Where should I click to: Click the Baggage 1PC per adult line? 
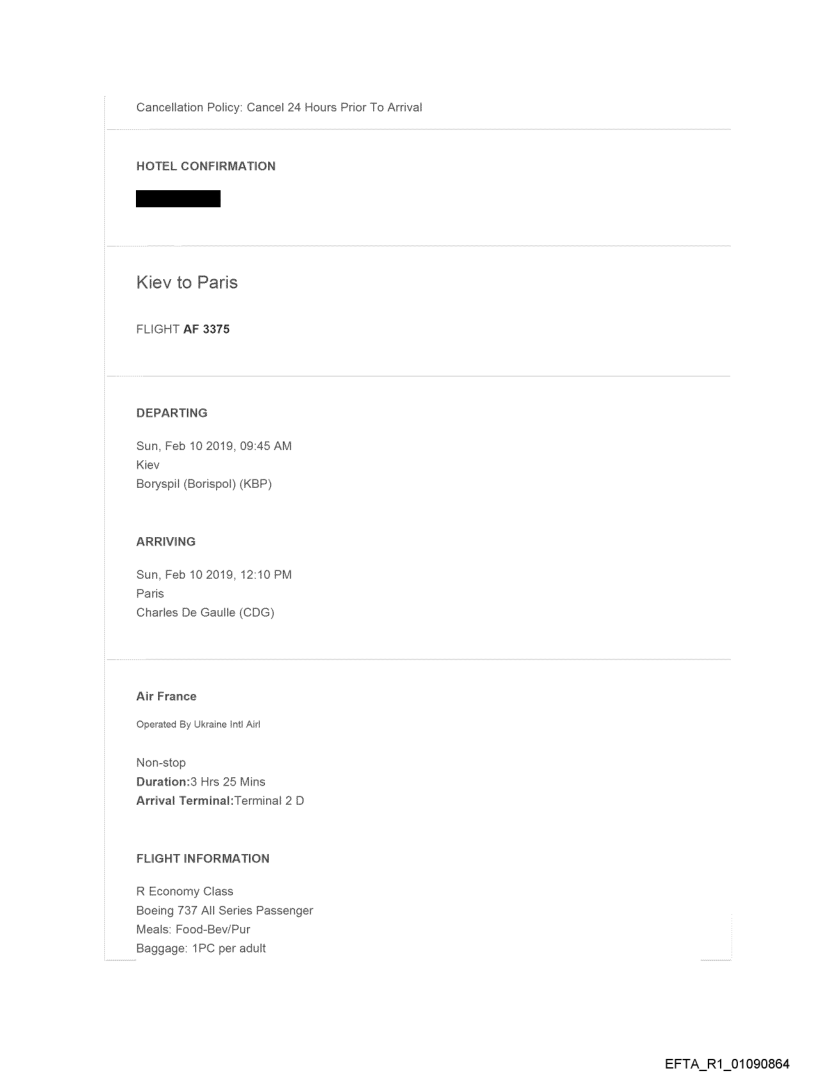201,948
